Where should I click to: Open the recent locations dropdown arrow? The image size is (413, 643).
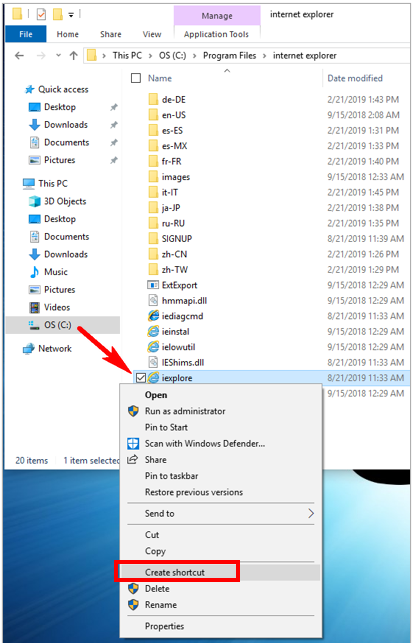click(x=58, y=55)
